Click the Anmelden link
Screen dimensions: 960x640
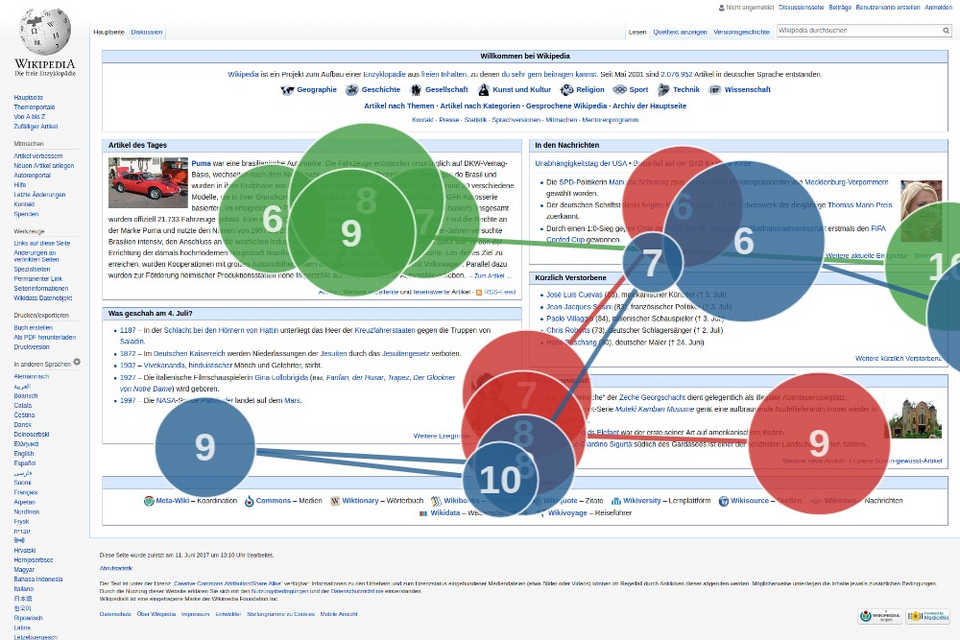point(937,7)
